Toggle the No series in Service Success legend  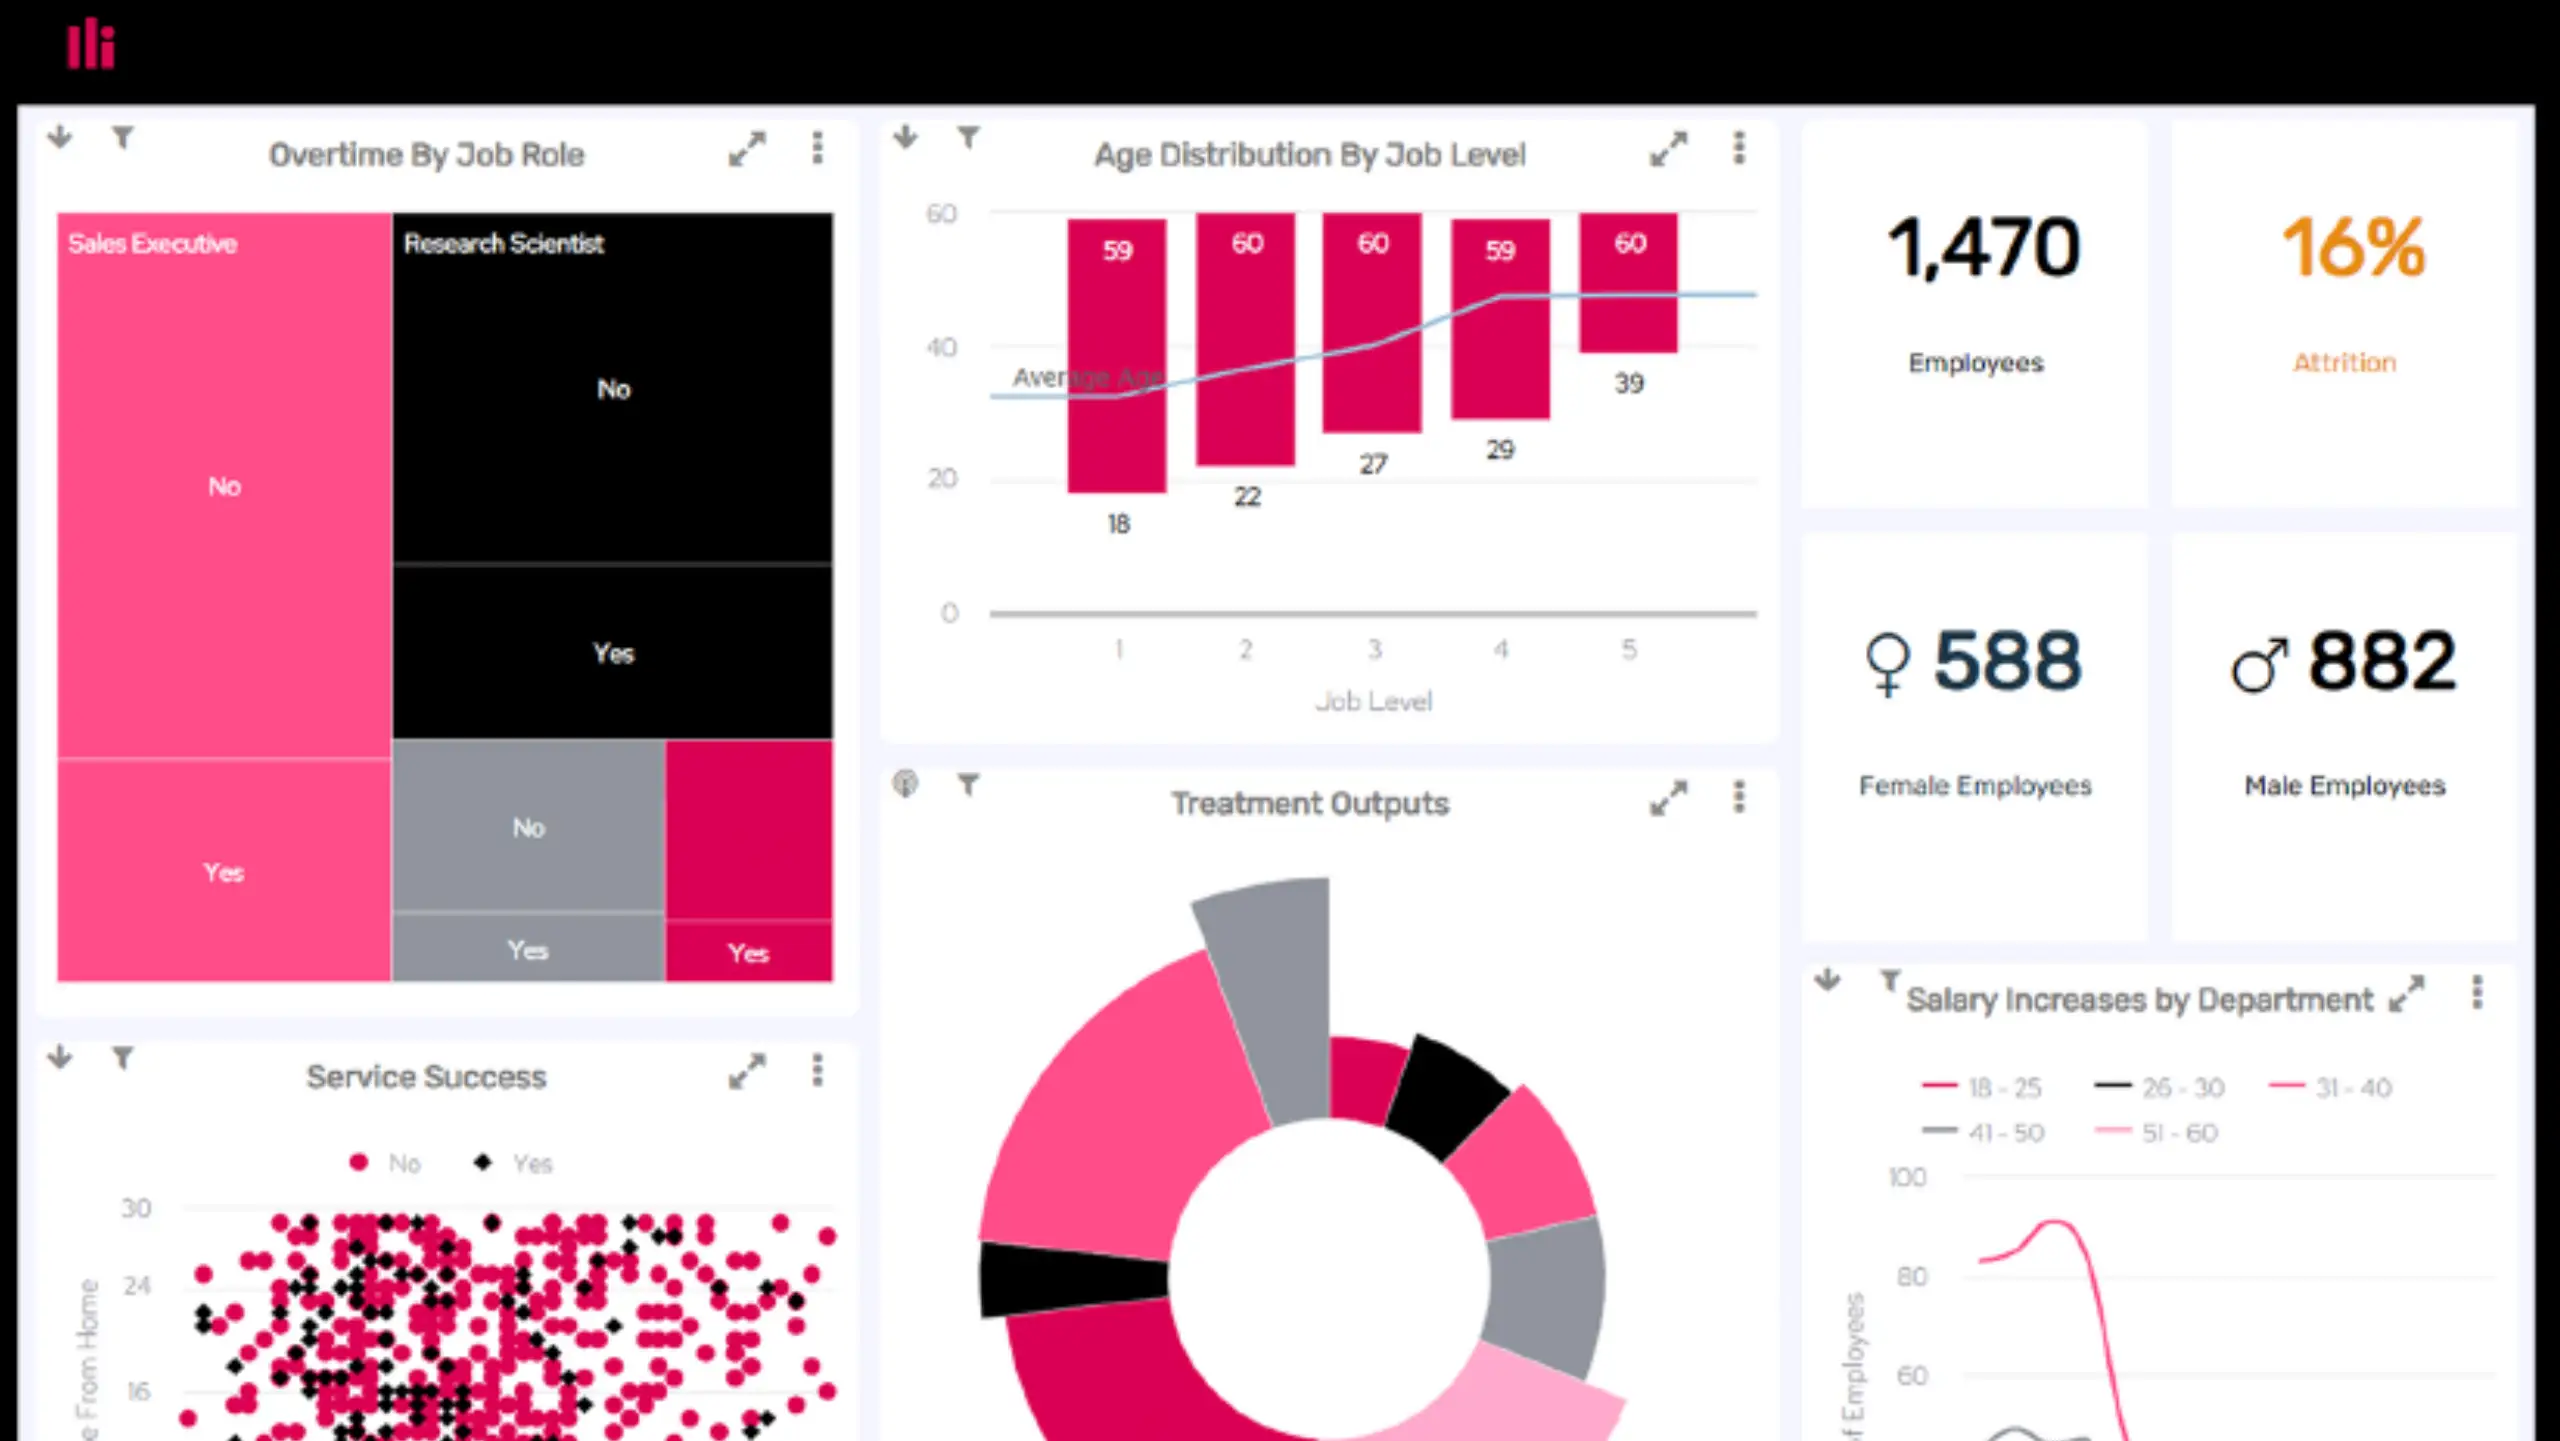click(386, 1163)
